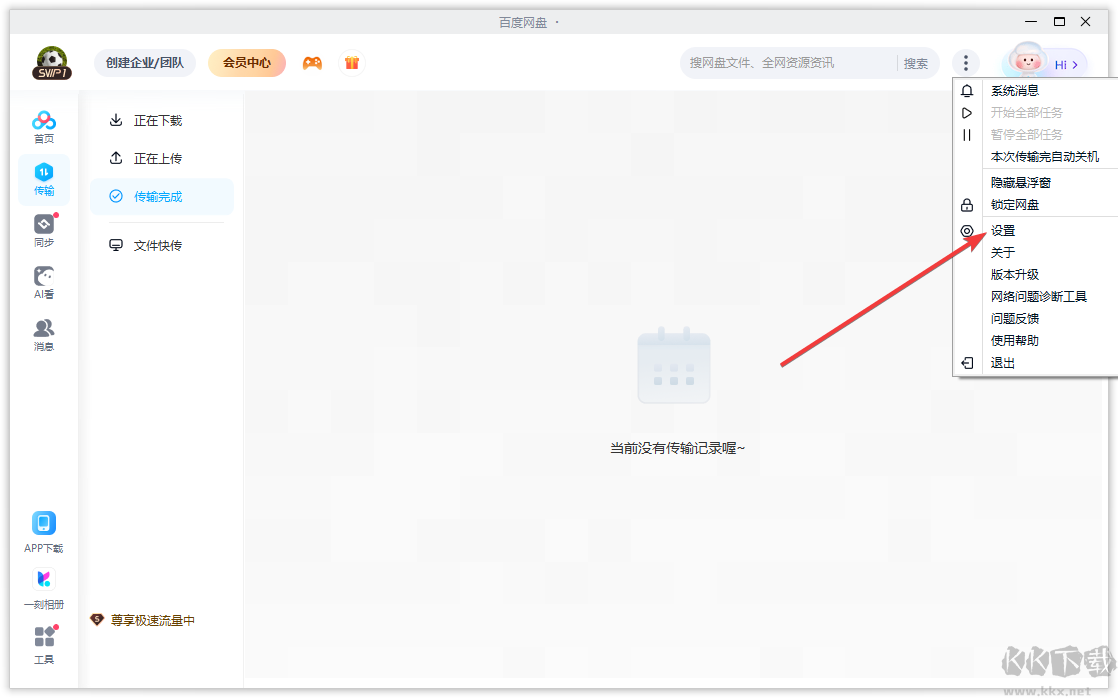This screenshot has width=1118, height=698.
Task: Open the gift box promotion icon
Action: (351, 62)
